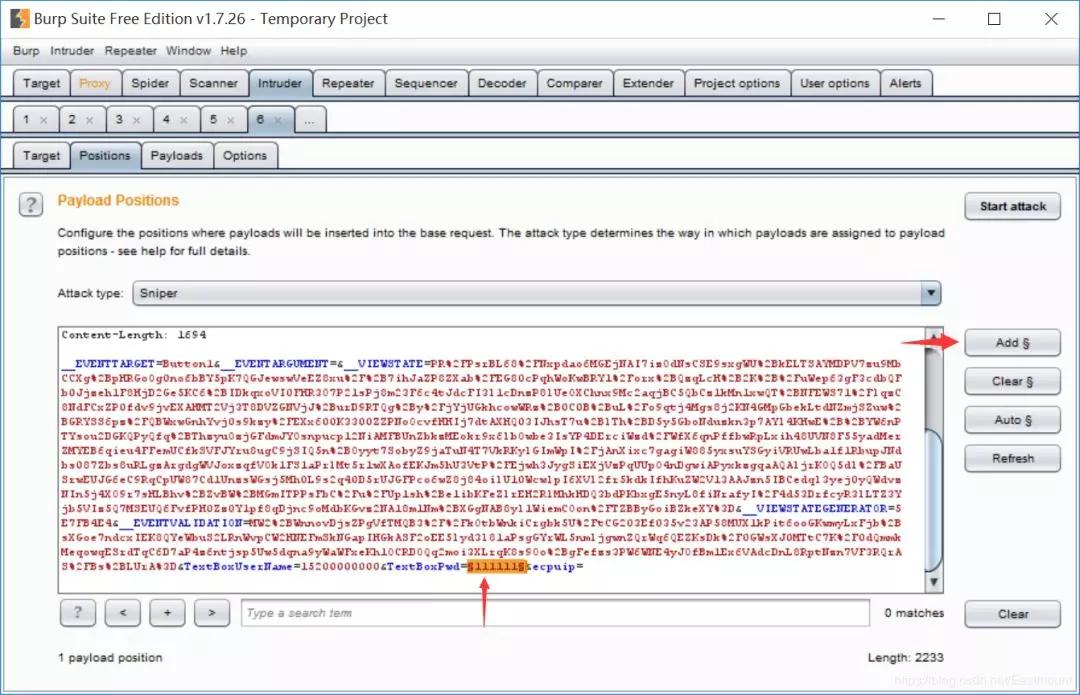Open the Repeater menu
The width and height of the screenshot is (1080, 695).
(131, 51)
